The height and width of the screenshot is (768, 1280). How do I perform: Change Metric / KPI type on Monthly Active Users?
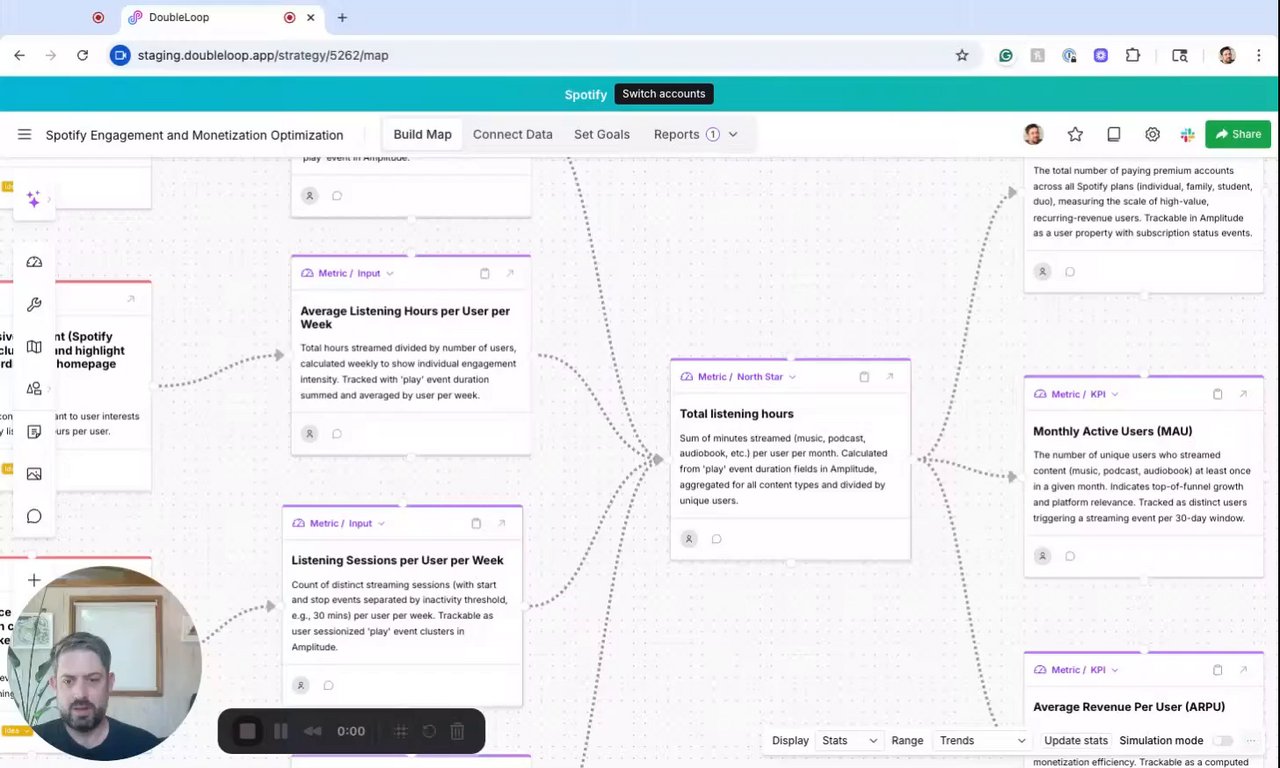[1105, 394]
